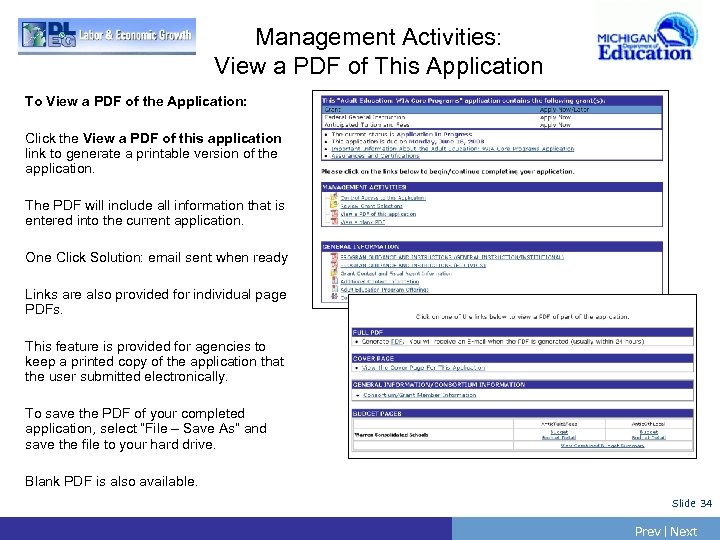
Task: Click the Apply Now/Later column header
Action: 564,110
